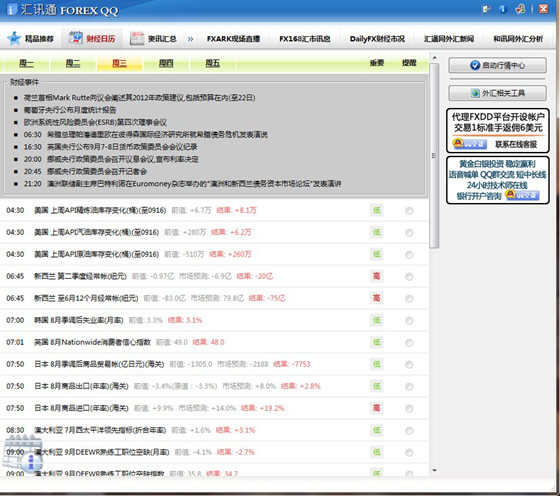Click the vertical scrollbar thumb

click(x=434, y=156)
